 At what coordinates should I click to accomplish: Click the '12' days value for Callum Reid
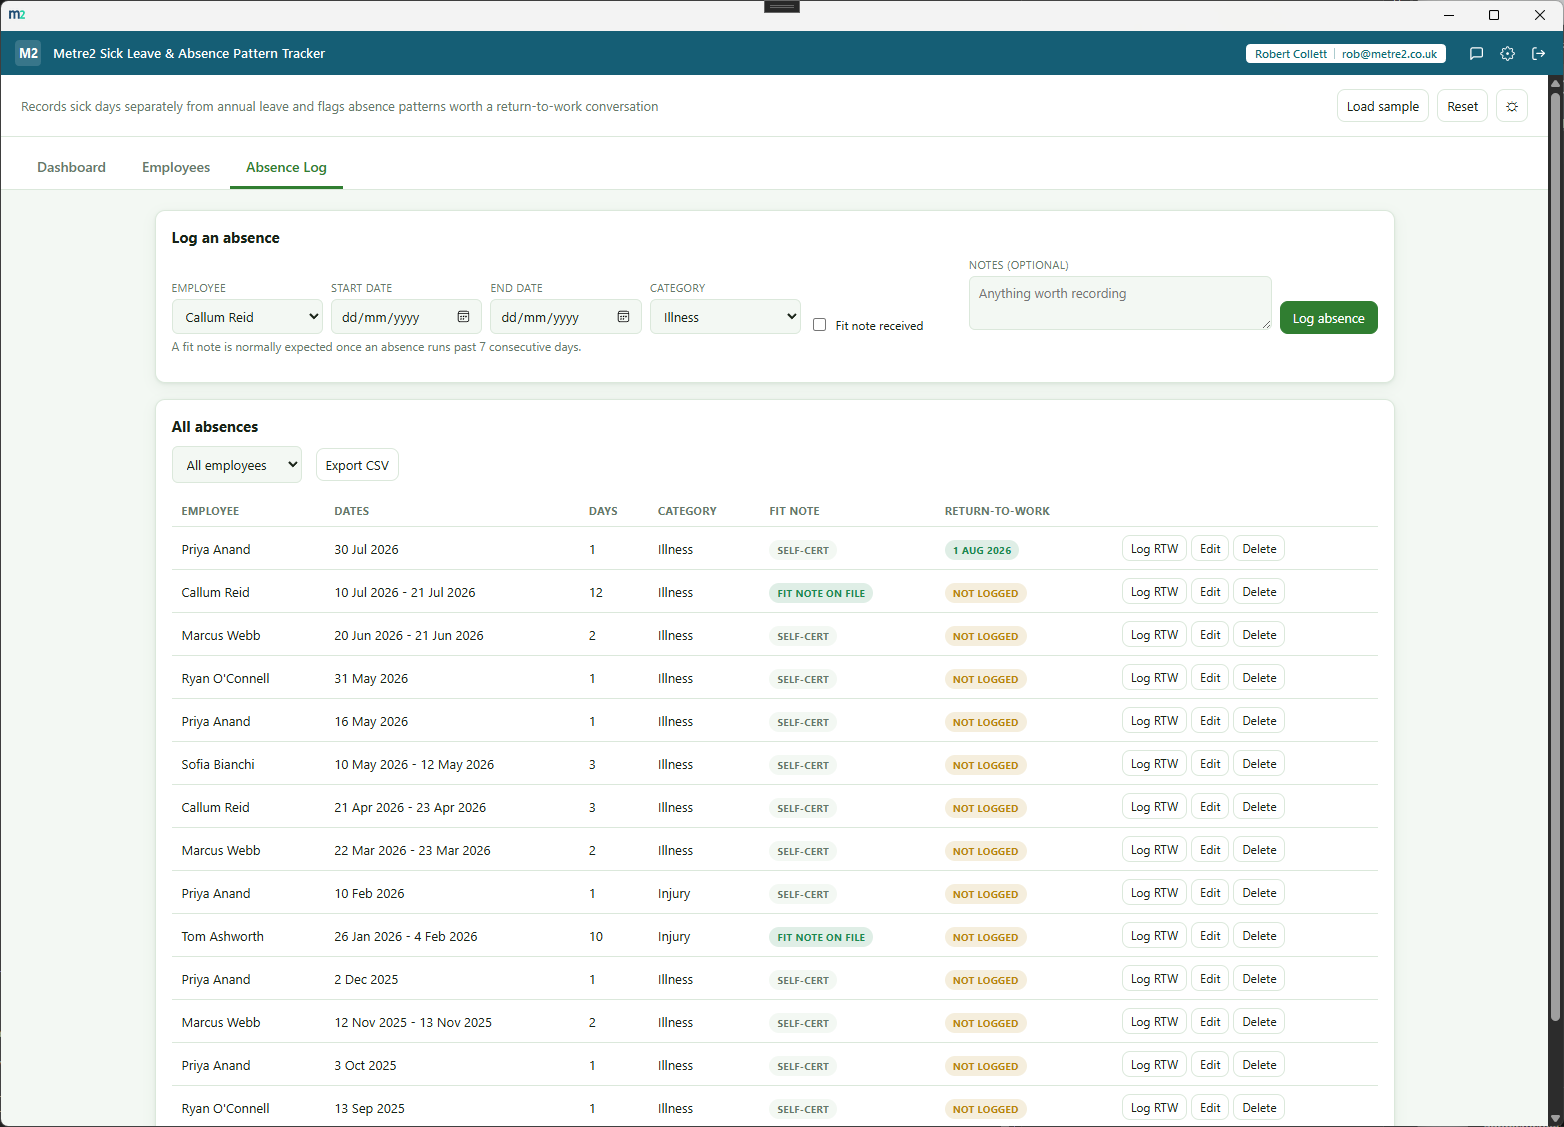point(596,592)
